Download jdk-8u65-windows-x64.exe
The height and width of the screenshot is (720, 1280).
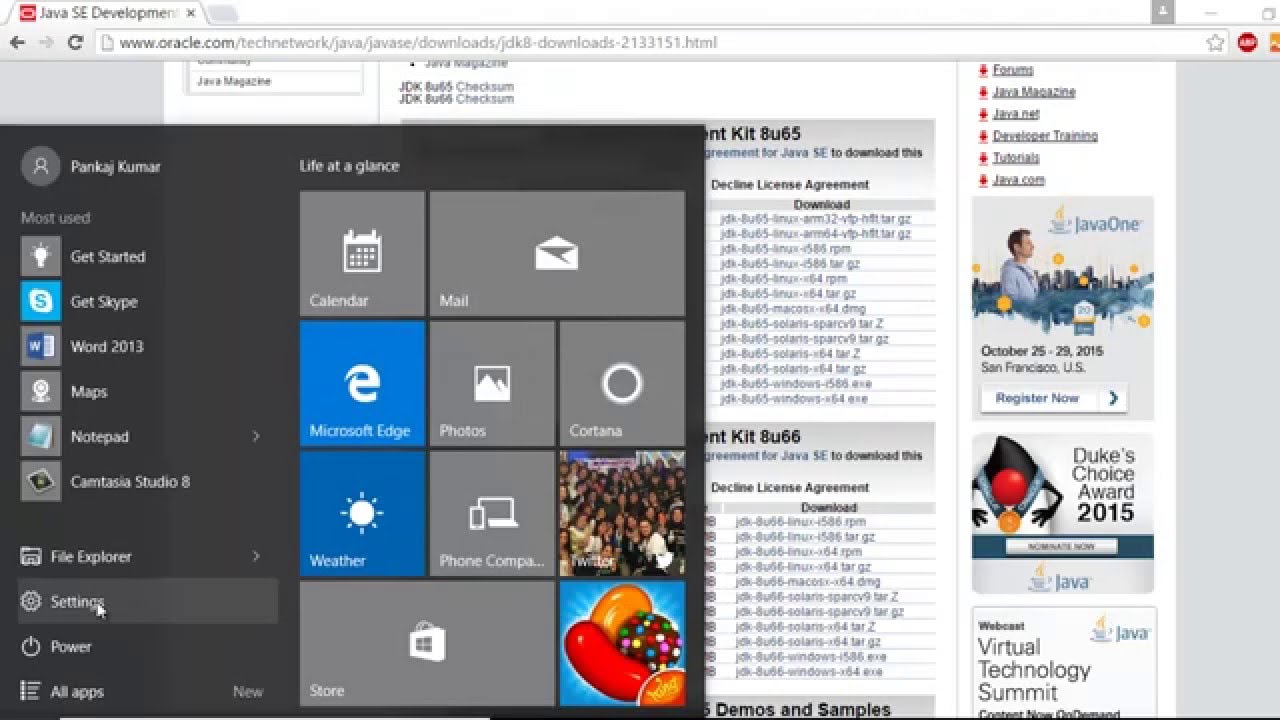pyautogui.click(x=794, y=399)
